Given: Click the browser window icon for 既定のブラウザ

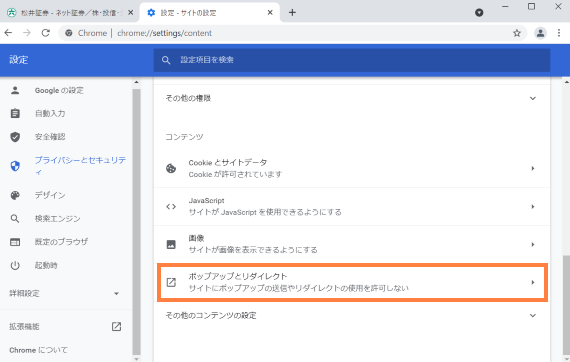Looking at the screenshot, I should point(15,242).
